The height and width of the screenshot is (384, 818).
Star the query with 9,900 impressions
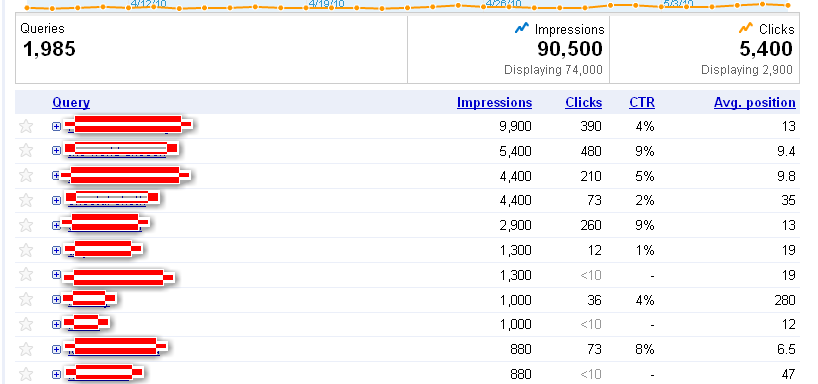(x=26, y=126)
